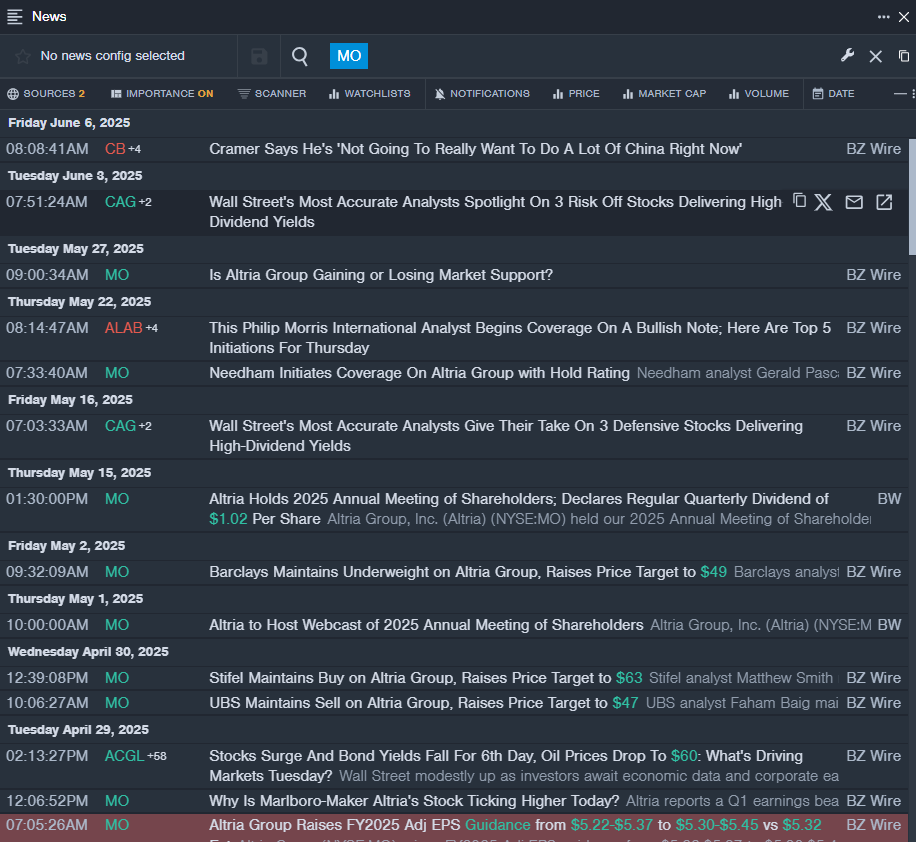
Task: Open the Scanner filter
Action: click(272, 93)
